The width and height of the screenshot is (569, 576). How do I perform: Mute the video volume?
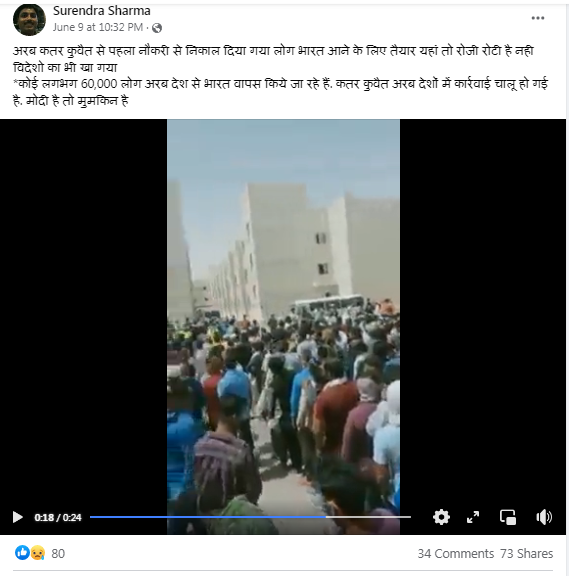point(544,517)
